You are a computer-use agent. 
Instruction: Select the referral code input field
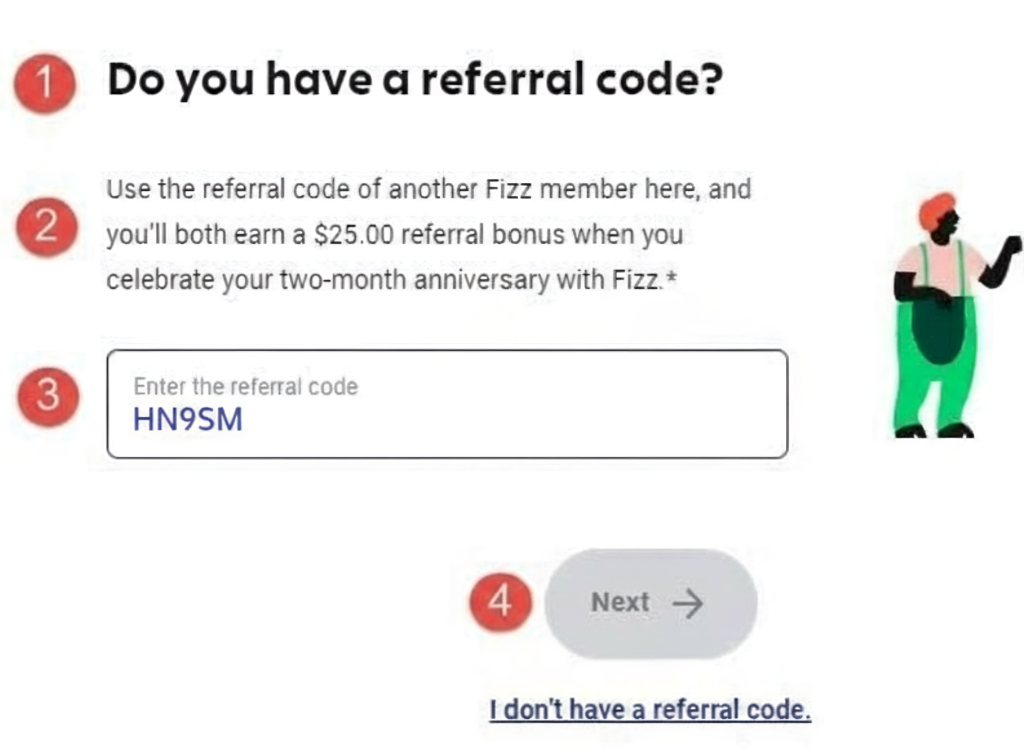tap(447, 403)
